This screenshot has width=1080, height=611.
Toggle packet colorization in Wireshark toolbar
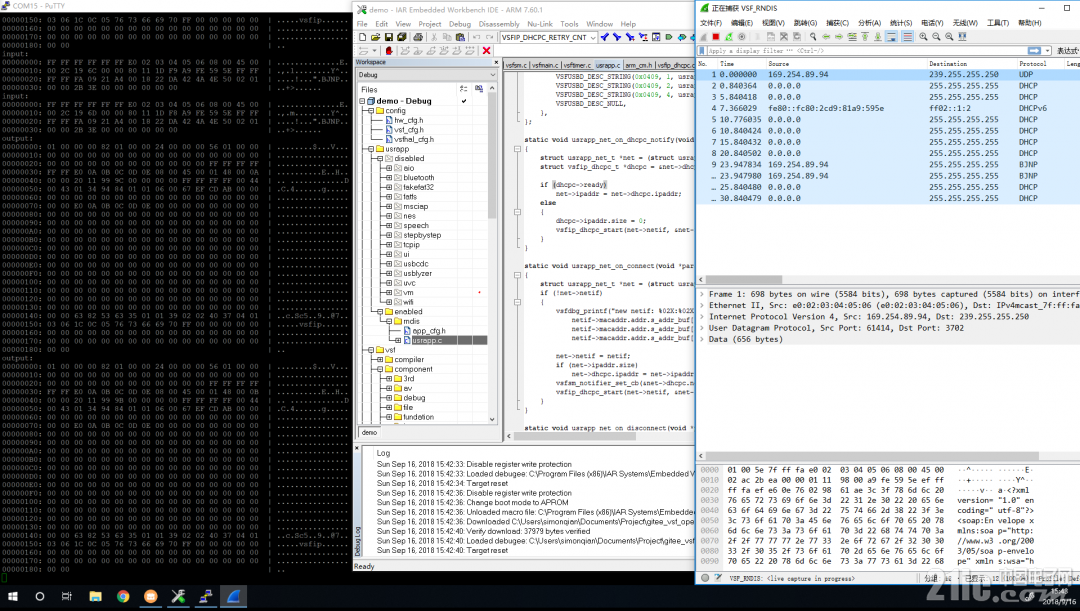point(907,37)
